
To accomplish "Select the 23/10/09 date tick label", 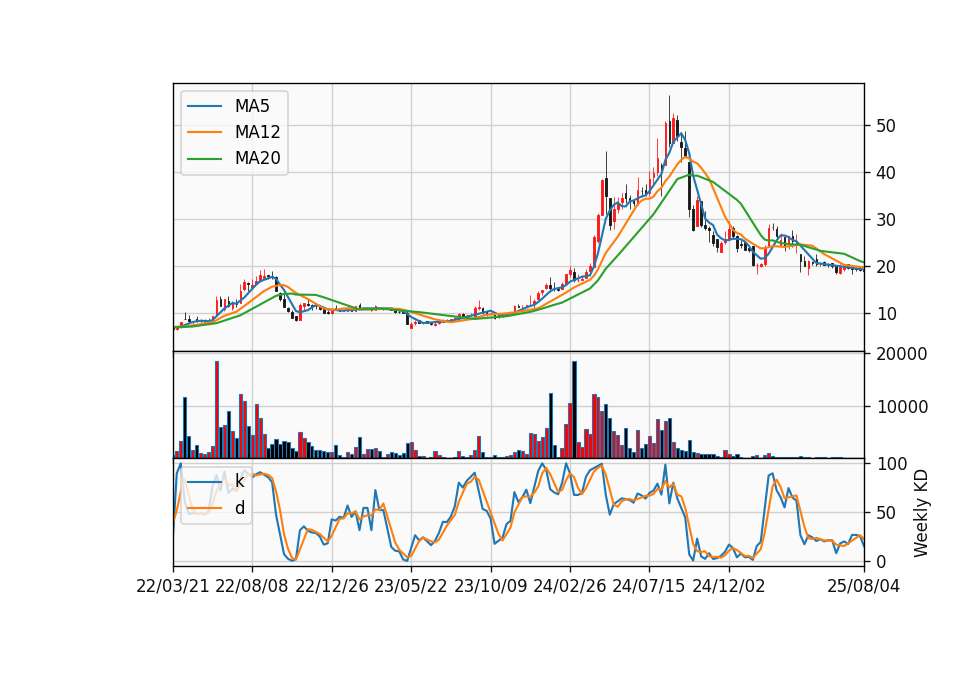I will [490, 586].
